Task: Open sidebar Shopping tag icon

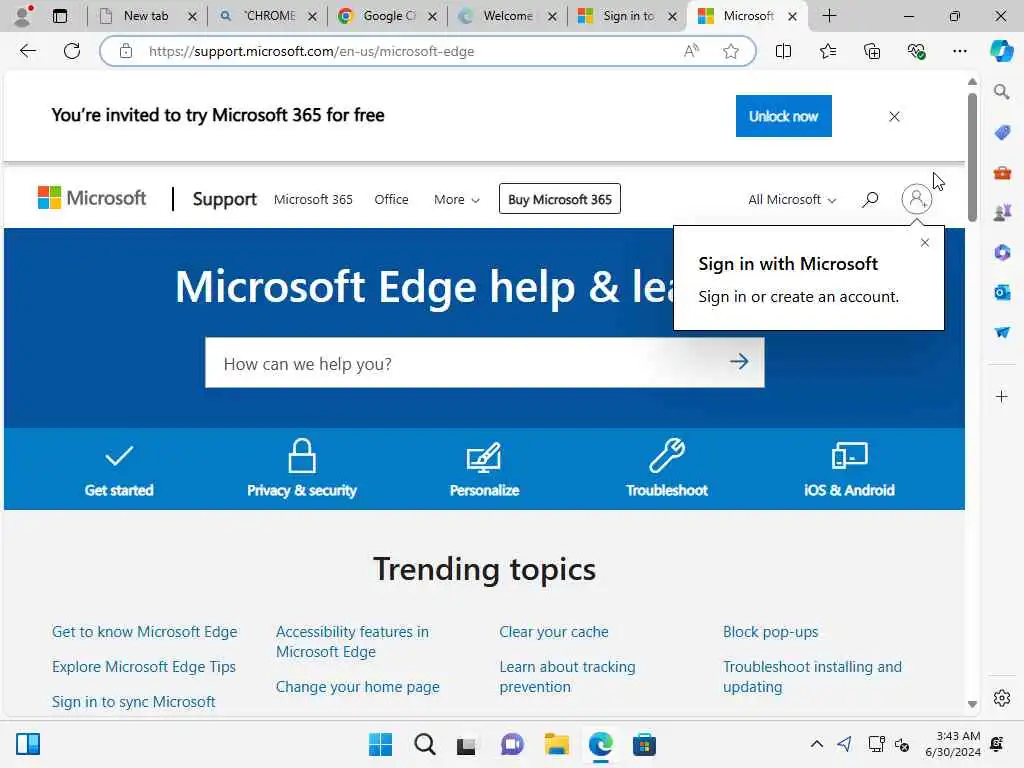Action: tap(1002, 133)
